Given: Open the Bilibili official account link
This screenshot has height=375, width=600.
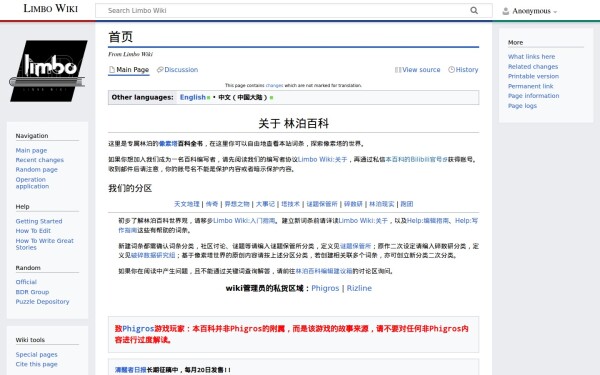Looking at the screenshot, I should pyautogui.click(x=416, y=159).
